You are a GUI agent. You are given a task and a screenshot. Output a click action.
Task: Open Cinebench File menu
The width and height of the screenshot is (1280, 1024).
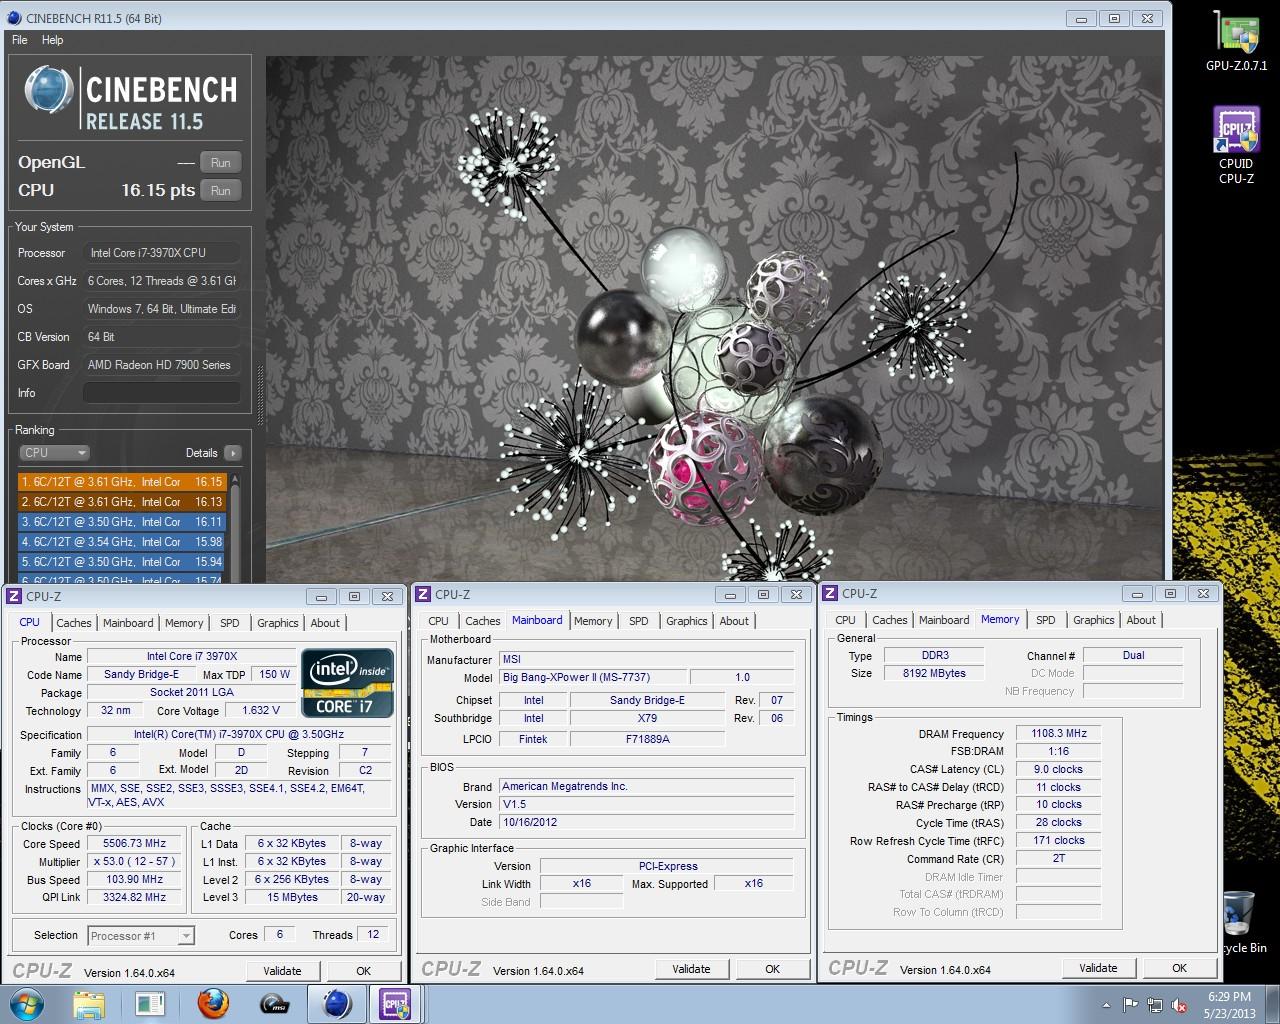[x=20, y=40]
